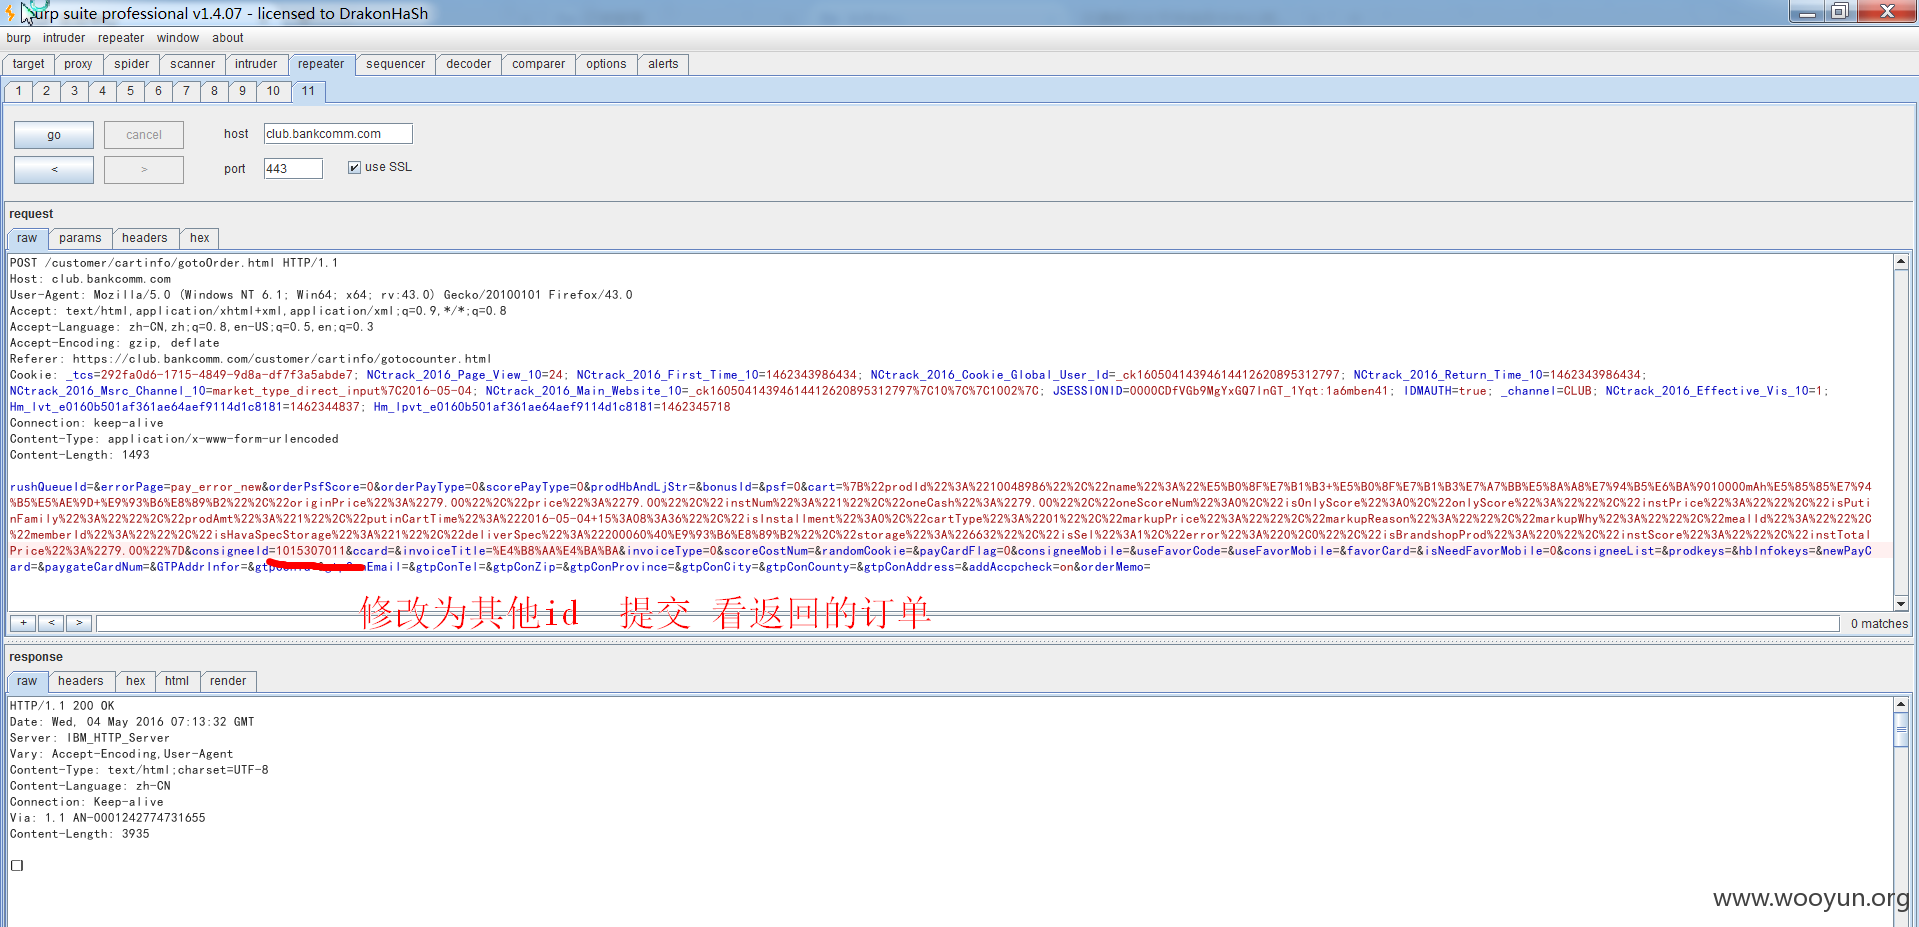The height and width of the screenshot is (927, 1919).
Task: Show request headers view
Action: [x=145, y=238]
